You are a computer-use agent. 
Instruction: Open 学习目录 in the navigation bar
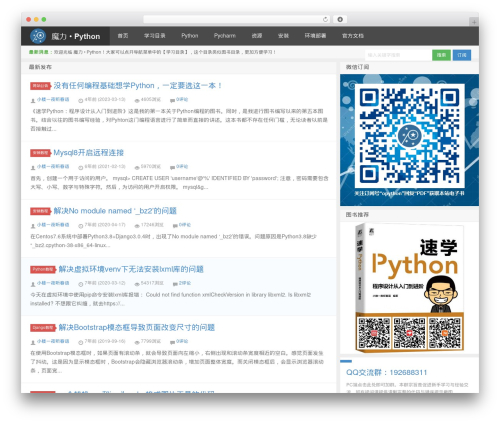155,36
